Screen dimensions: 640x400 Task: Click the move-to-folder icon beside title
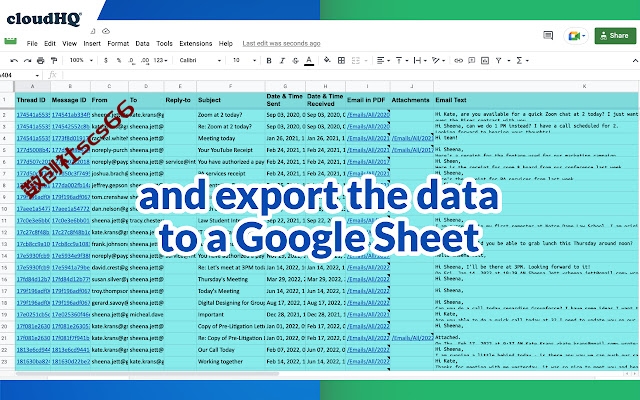pos(93,31)
